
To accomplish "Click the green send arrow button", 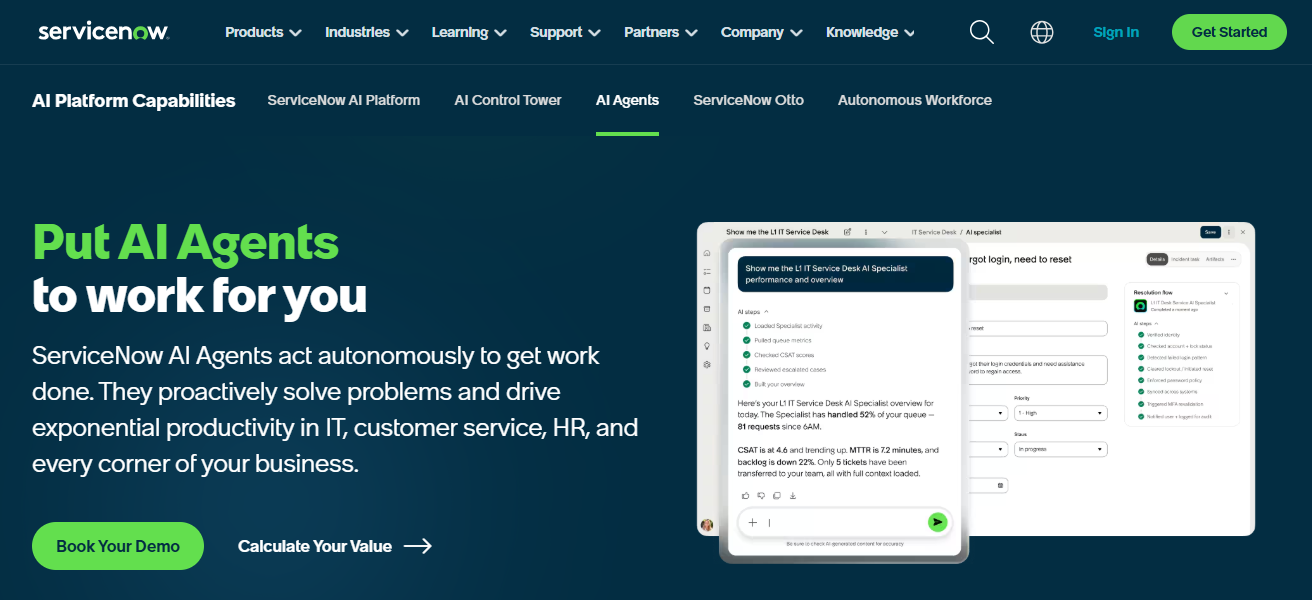I will coord(937,522).
